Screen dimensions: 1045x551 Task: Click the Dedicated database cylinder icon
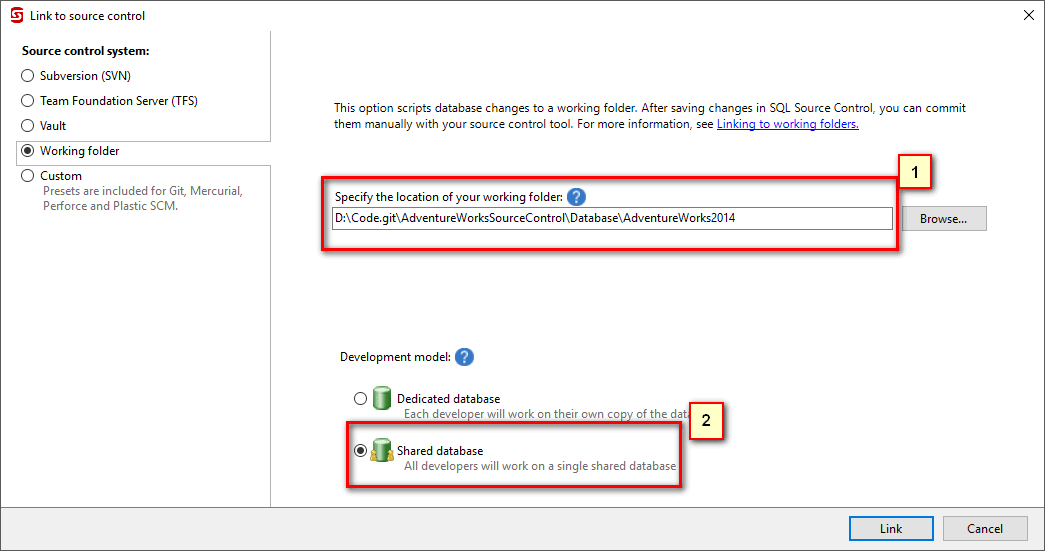click(382, 398)
